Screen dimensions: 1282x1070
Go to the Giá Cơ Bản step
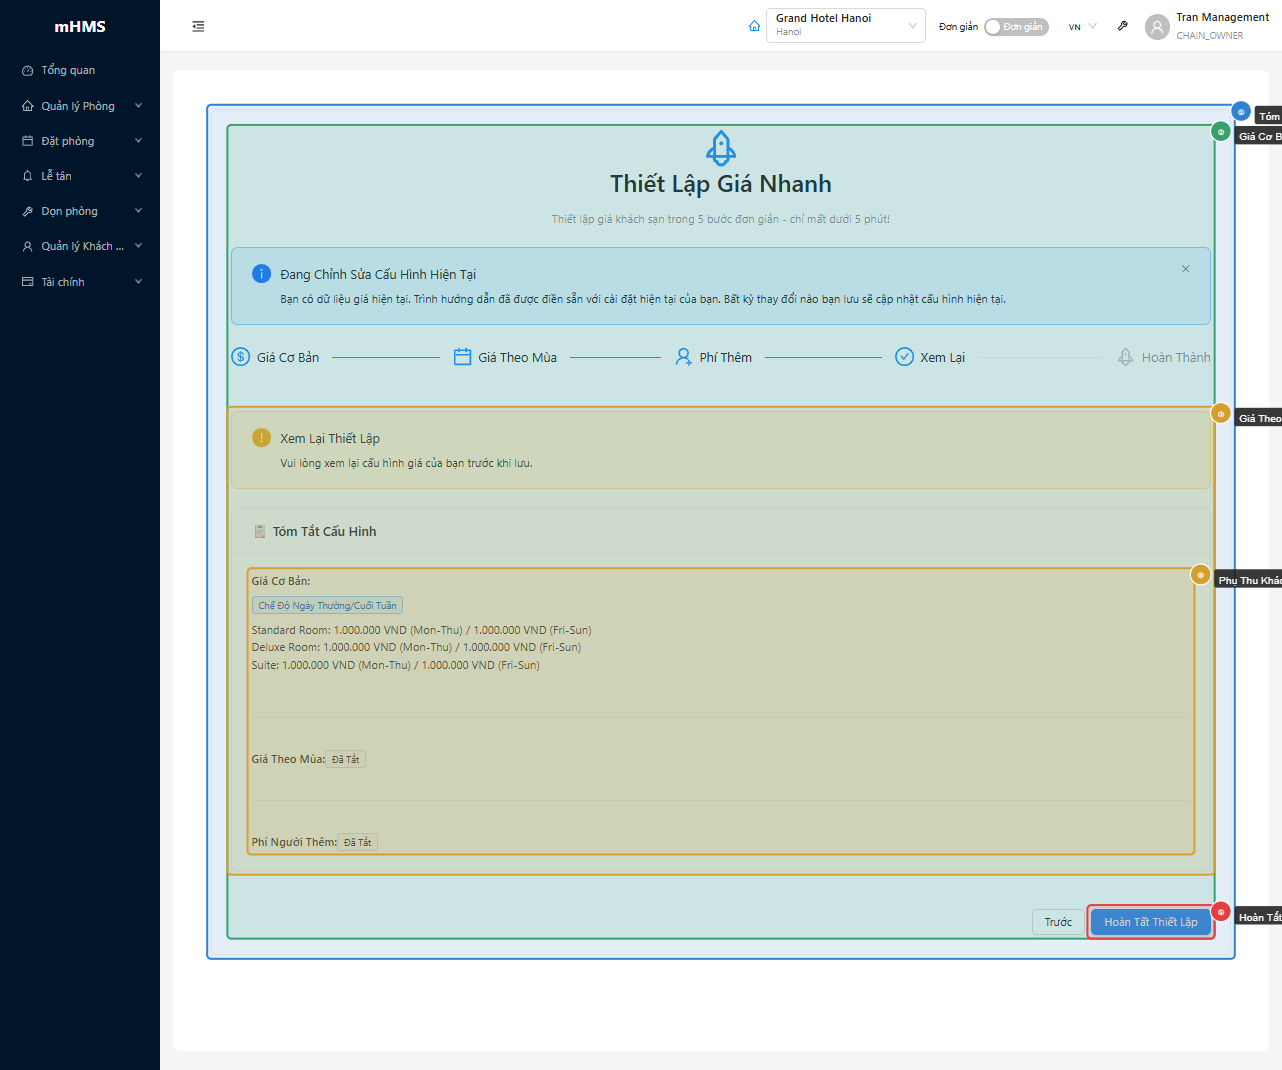pyautogui.click(x=276, y=357)
